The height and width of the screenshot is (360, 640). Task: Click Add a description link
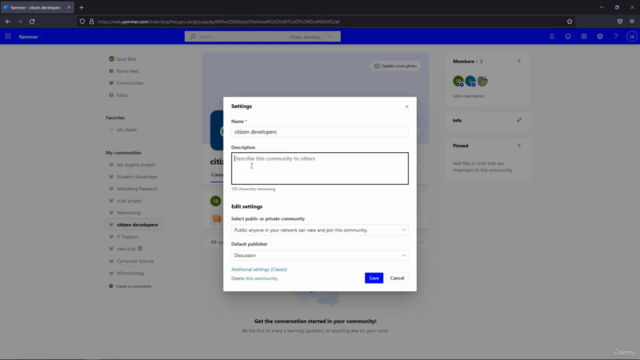(468, 96)
